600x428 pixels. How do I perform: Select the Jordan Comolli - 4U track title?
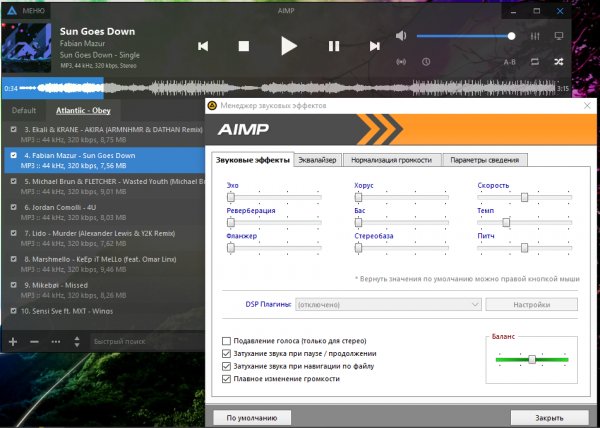tap(60, 207)
